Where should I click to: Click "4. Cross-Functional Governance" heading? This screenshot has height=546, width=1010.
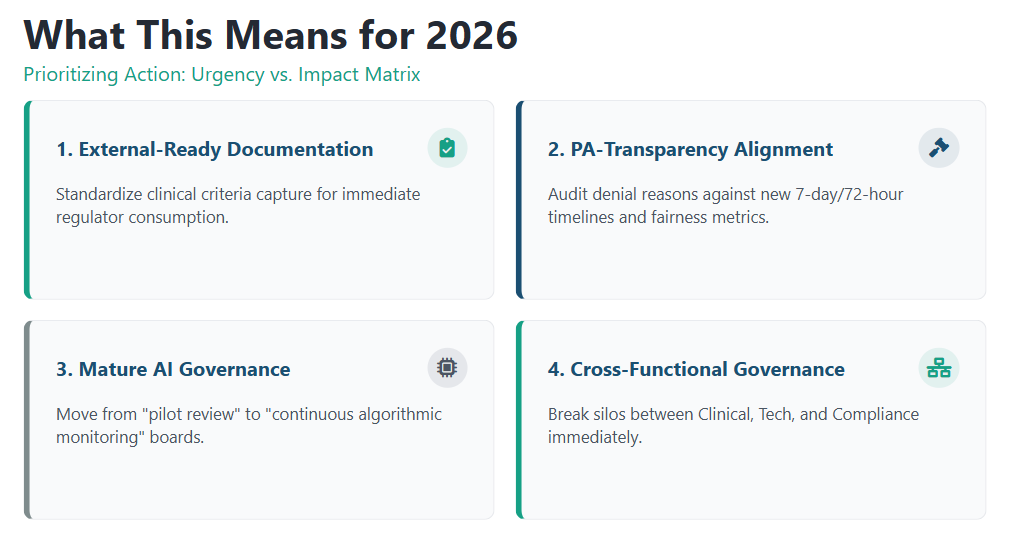[x=696, y=370]
